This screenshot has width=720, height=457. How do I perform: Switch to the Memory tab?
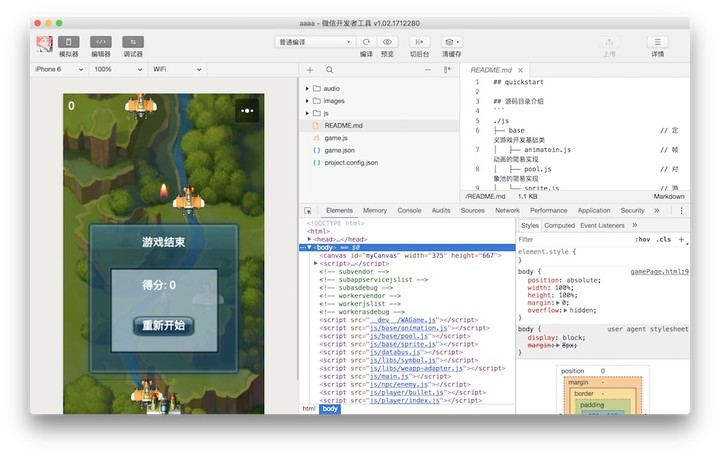click(x=375, y=210)
